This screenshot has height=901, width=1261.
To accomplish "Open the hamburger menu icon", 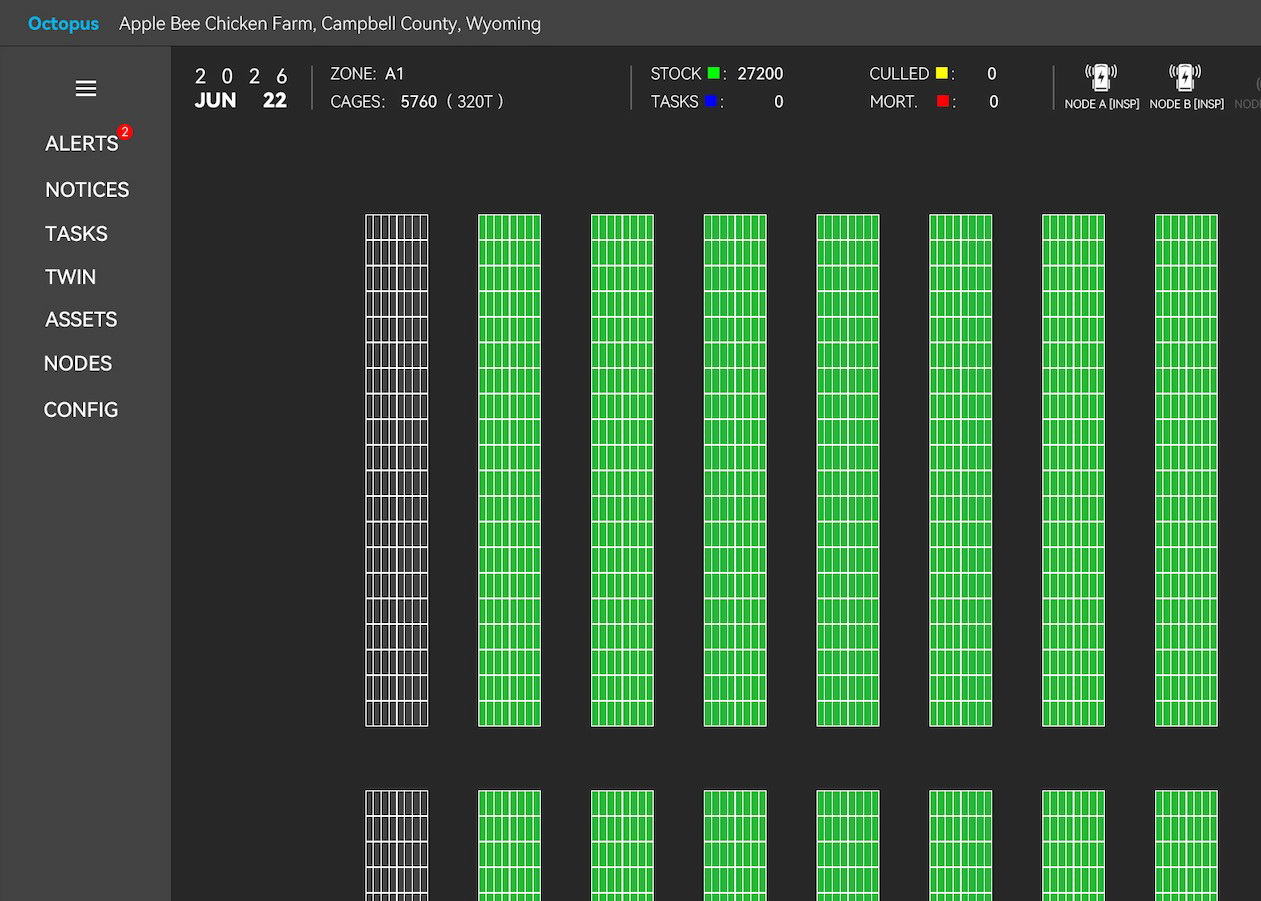I will [x=86, y=88].
